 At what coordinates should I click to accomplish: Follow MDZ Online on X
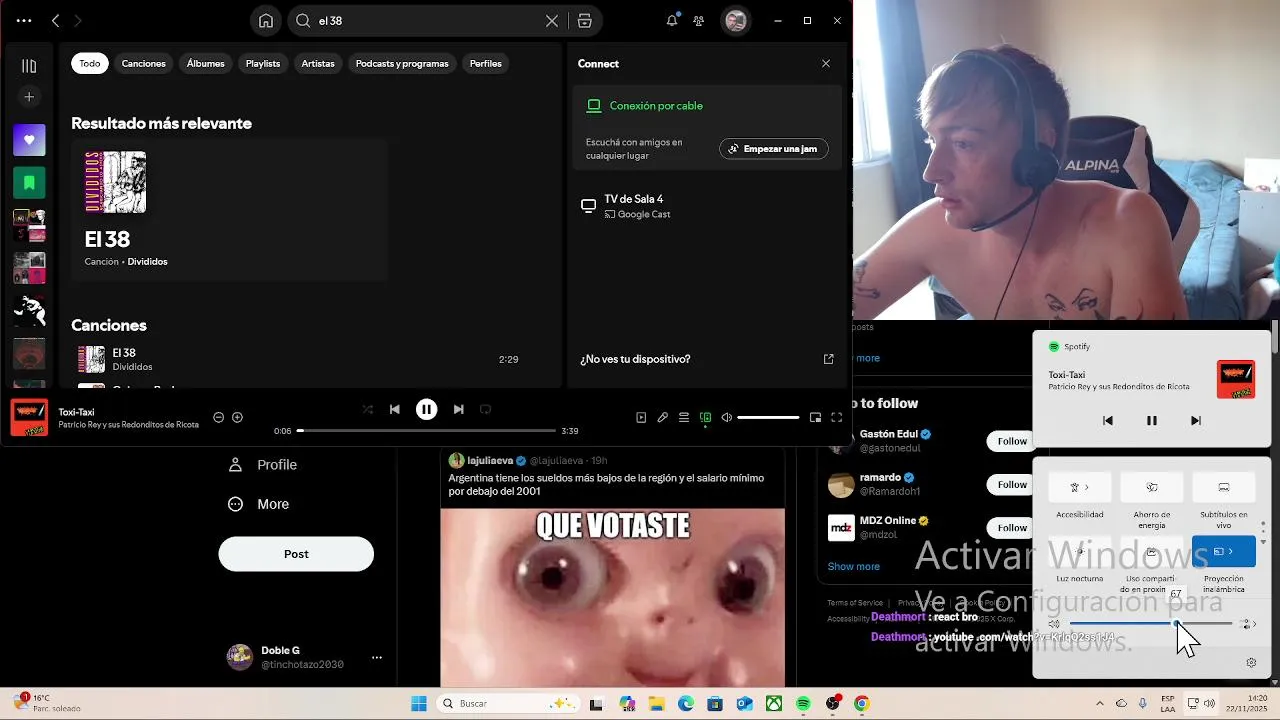pos(1011,527)
